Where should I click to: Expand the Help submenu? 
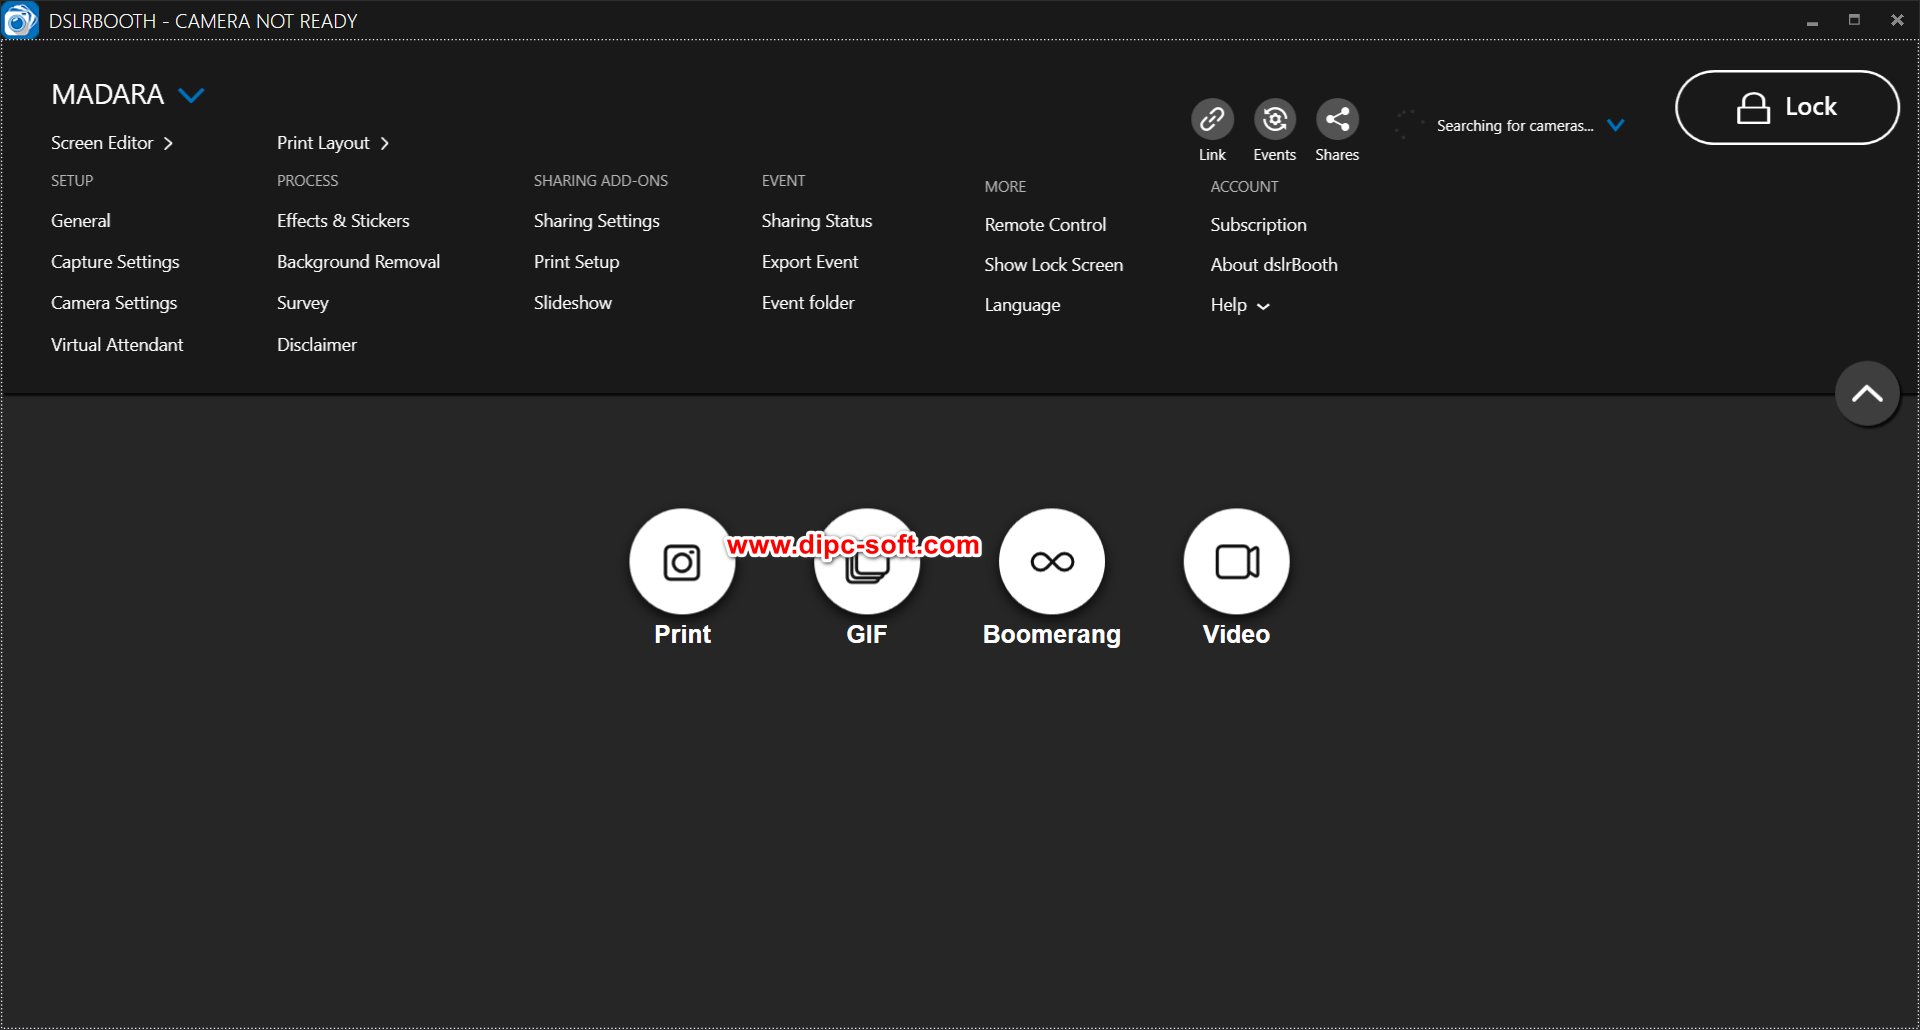(1240, 305)
